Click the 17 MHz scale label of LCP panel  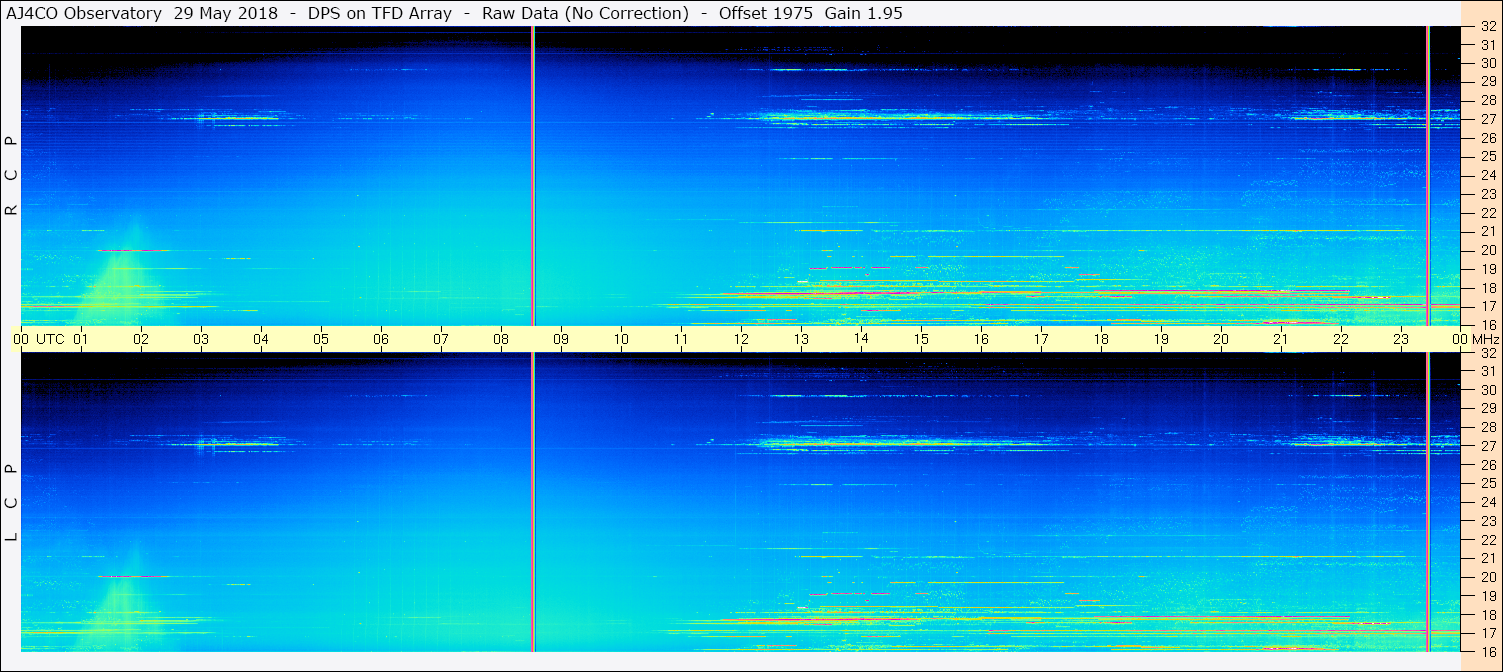click(1488, 633)
